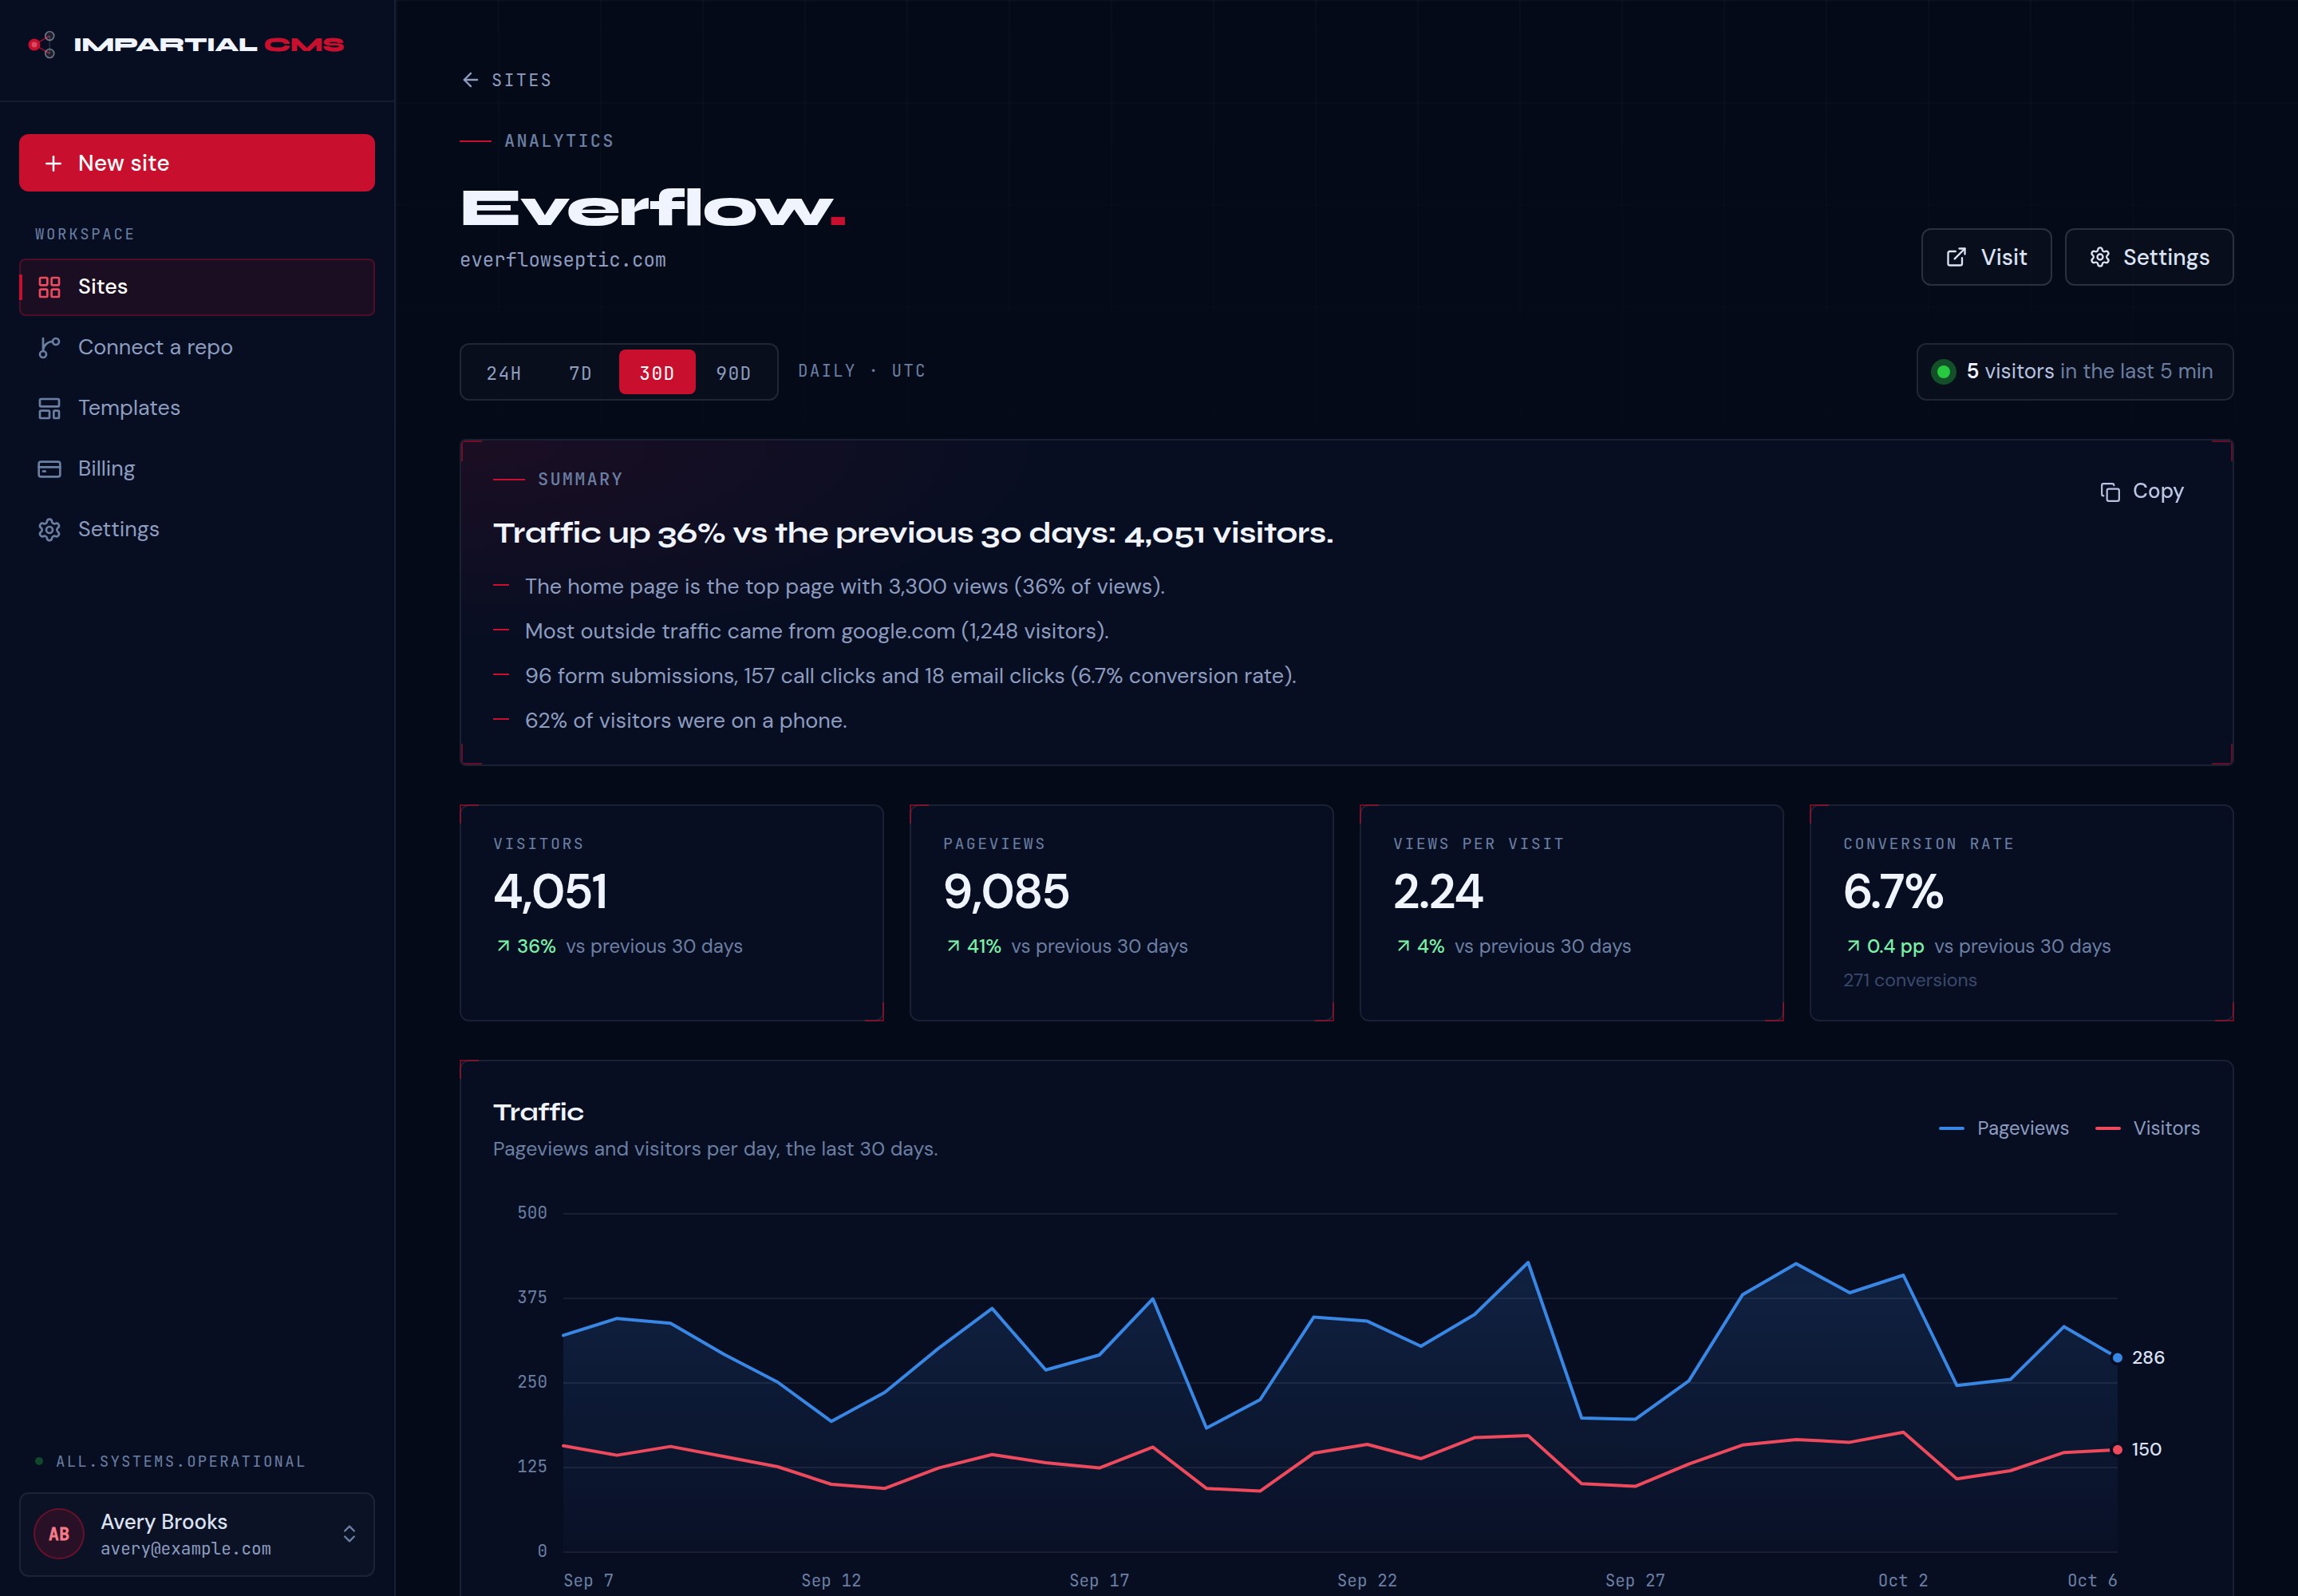Viewport: 2298px width, 1596px height.
Task: Go to the Templates section
Action: [197, 408]
